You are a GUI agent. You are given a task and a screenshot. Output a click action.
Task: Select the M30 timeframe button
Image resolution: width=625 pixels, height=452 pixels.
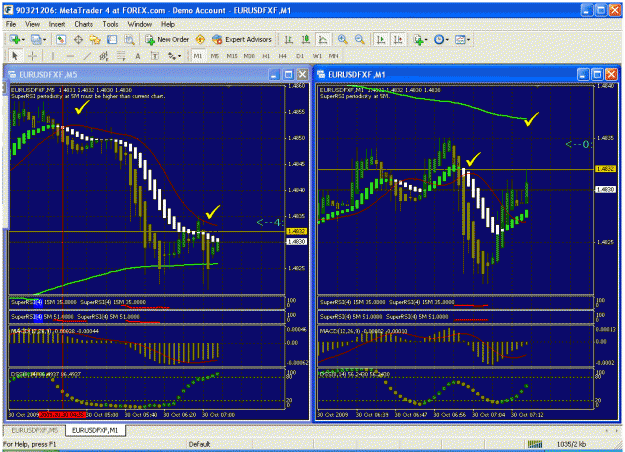pos(249,56)
